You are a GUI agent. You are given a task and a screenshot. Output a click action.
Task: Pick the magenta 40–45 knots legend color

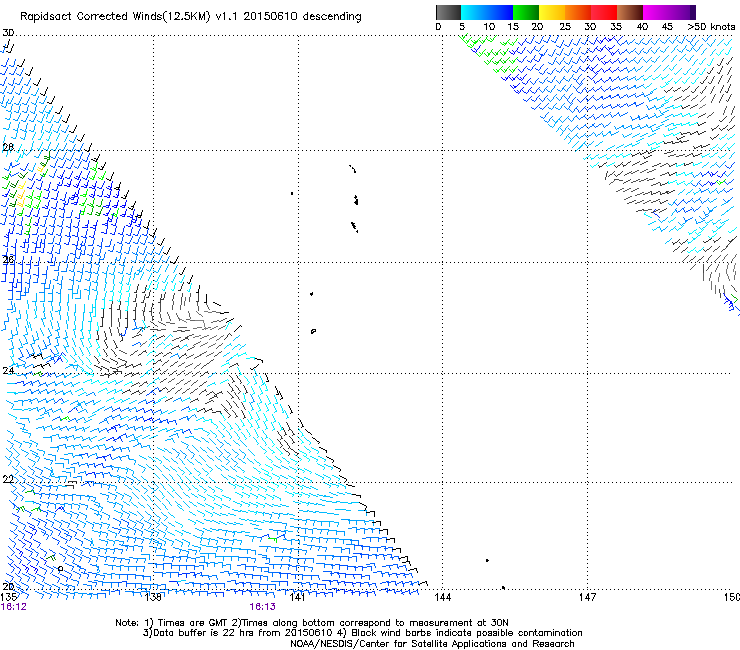point(656,12)
